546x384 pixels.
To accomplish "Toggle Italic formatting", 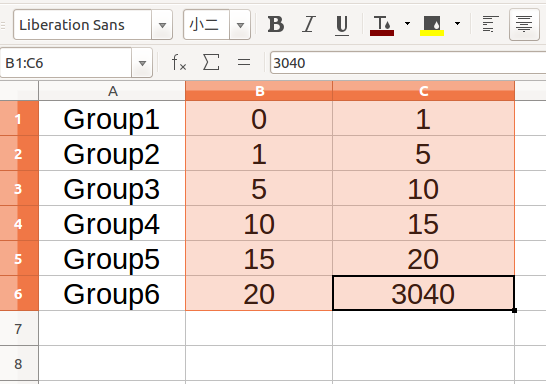I will point(309,24).
